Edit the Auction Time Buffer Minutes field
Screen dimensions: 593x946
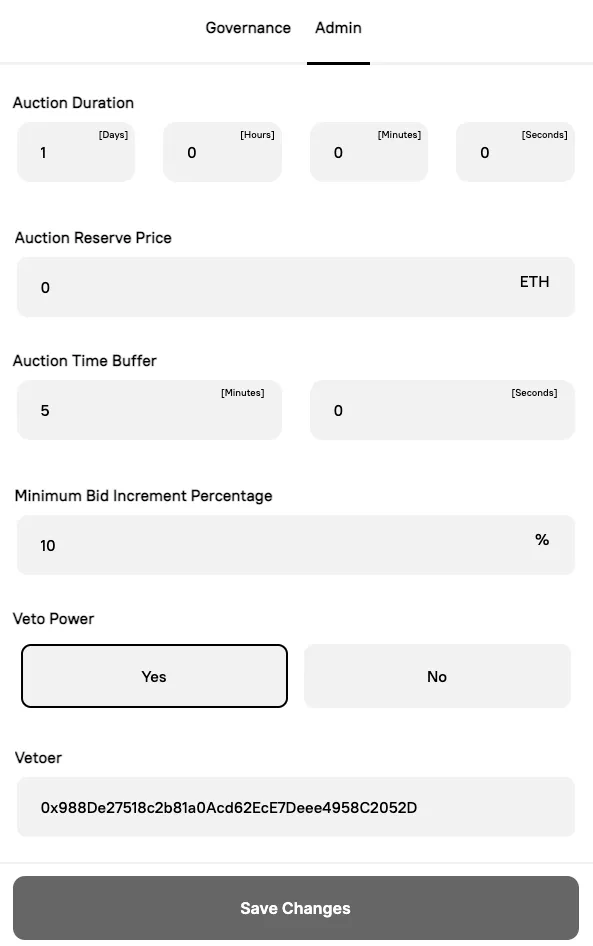(149, 410)
